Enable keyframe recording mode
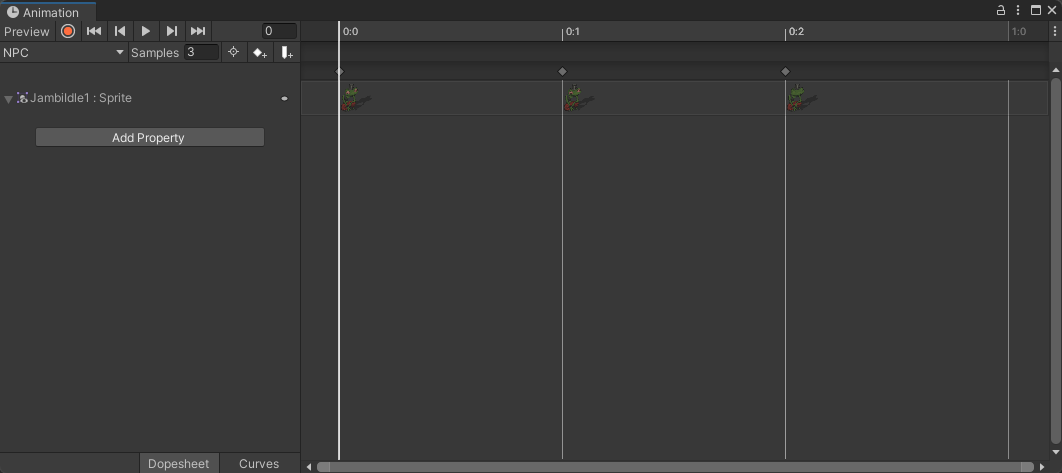 tap(68, 31)
